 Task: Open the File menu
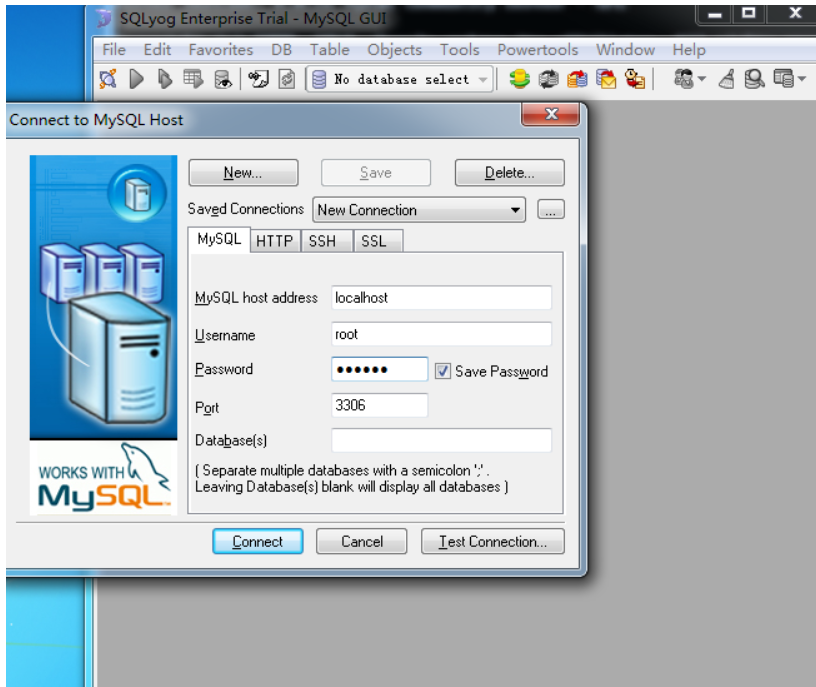coord(114,50)
